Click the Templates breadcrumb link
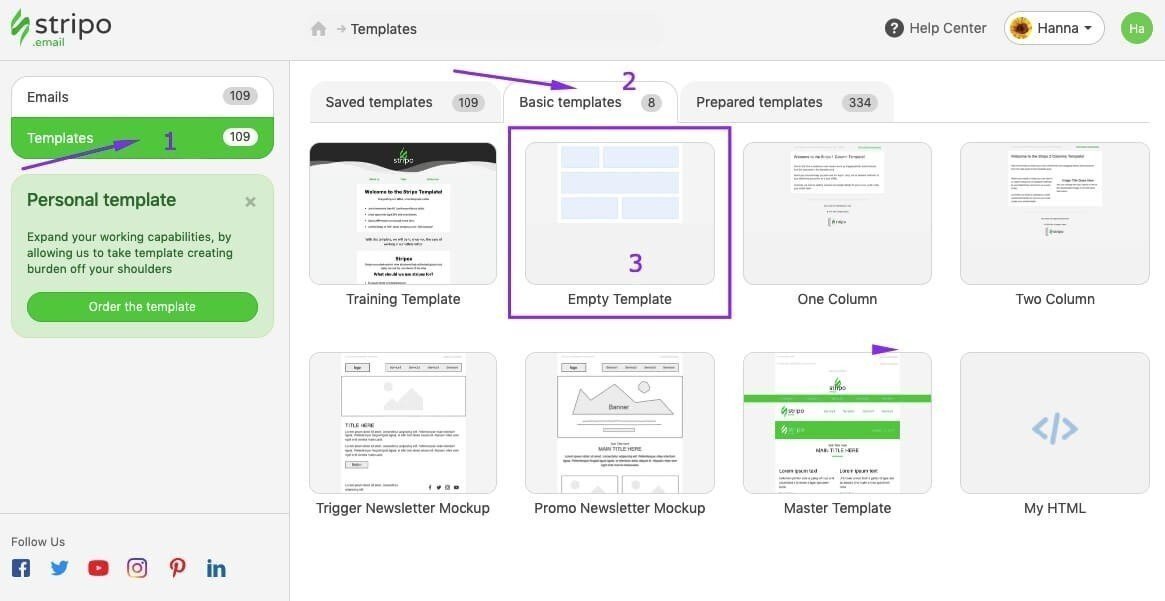The image size is (1165, 601). point(384,29)
